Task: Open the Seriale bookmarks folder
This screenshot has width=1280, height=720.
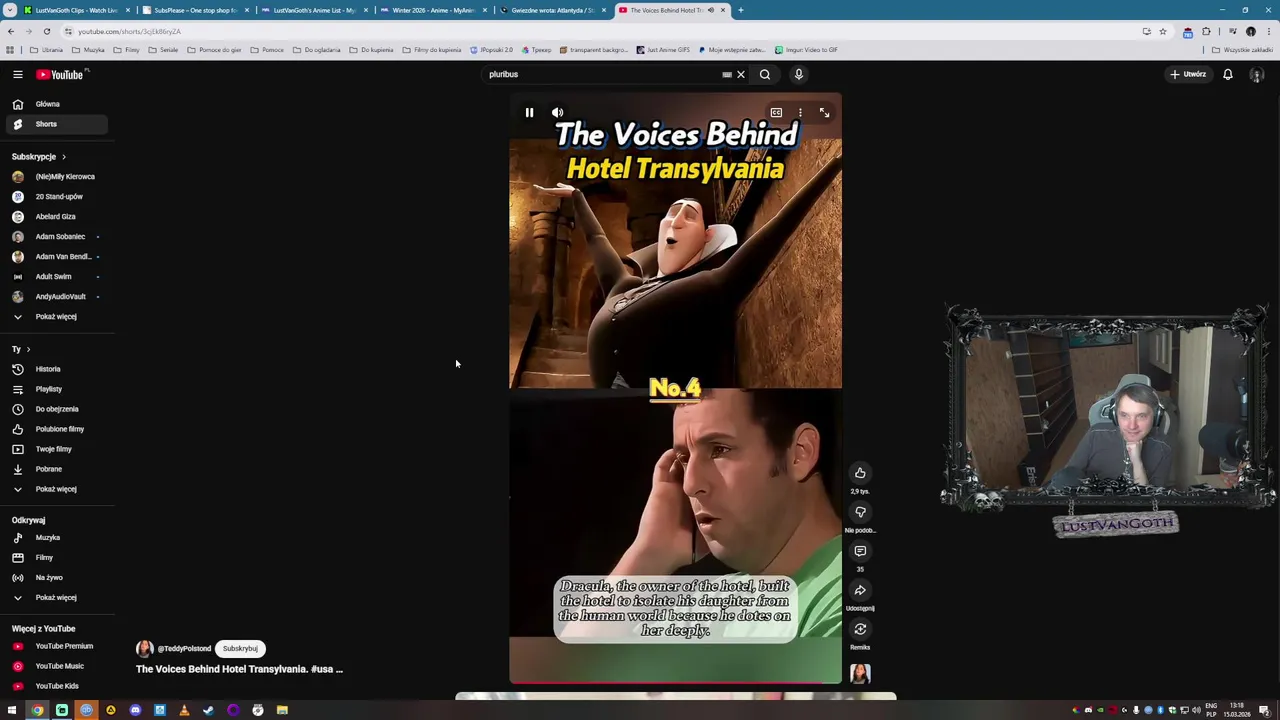Action: (x=164, y=50)
